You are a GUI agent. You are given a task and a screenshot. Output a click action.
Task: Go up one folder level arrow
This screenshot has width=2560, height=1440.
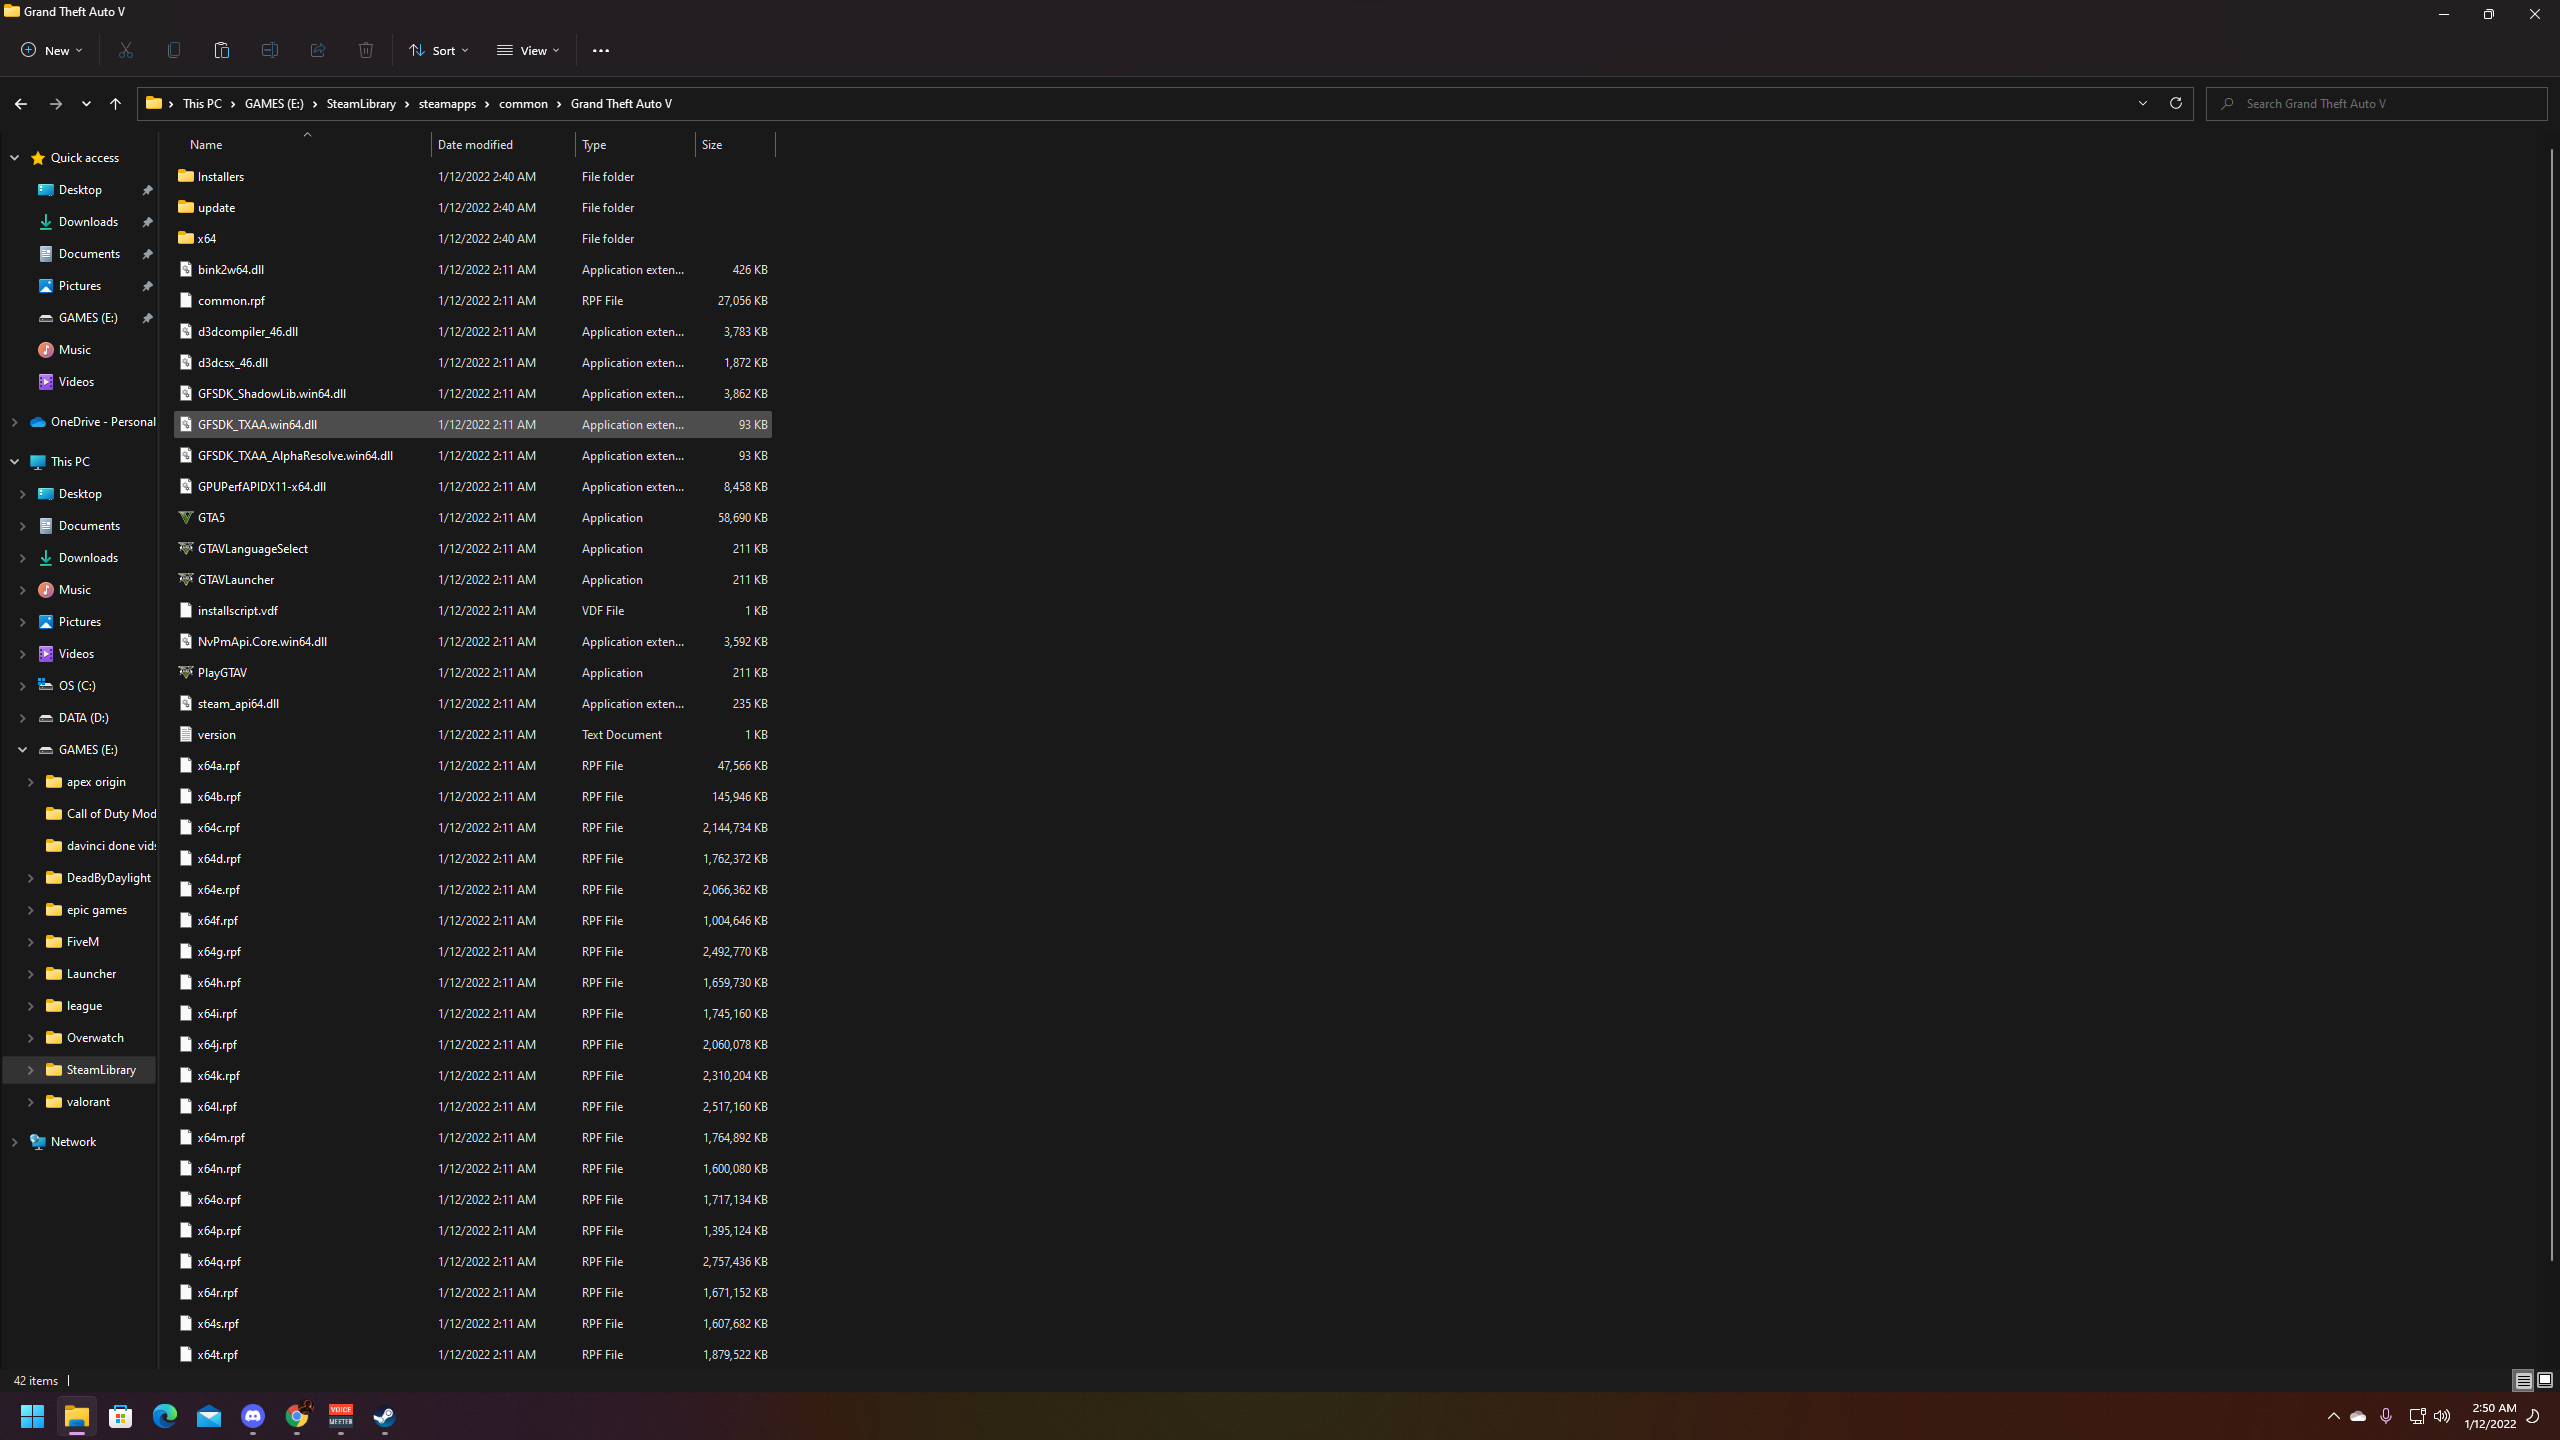(x=115, y=104)
